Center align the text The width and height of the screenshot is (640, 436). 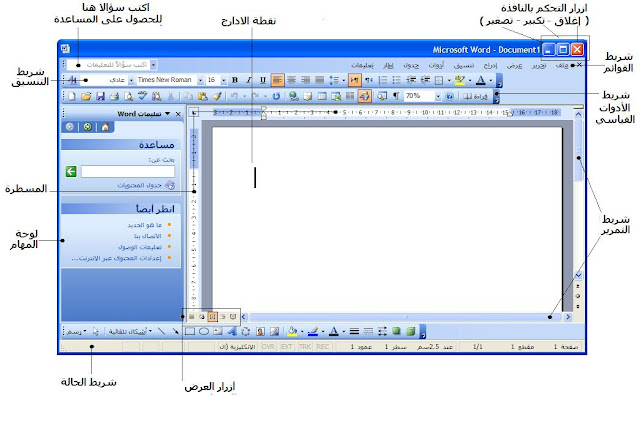[x=291, y=80]
